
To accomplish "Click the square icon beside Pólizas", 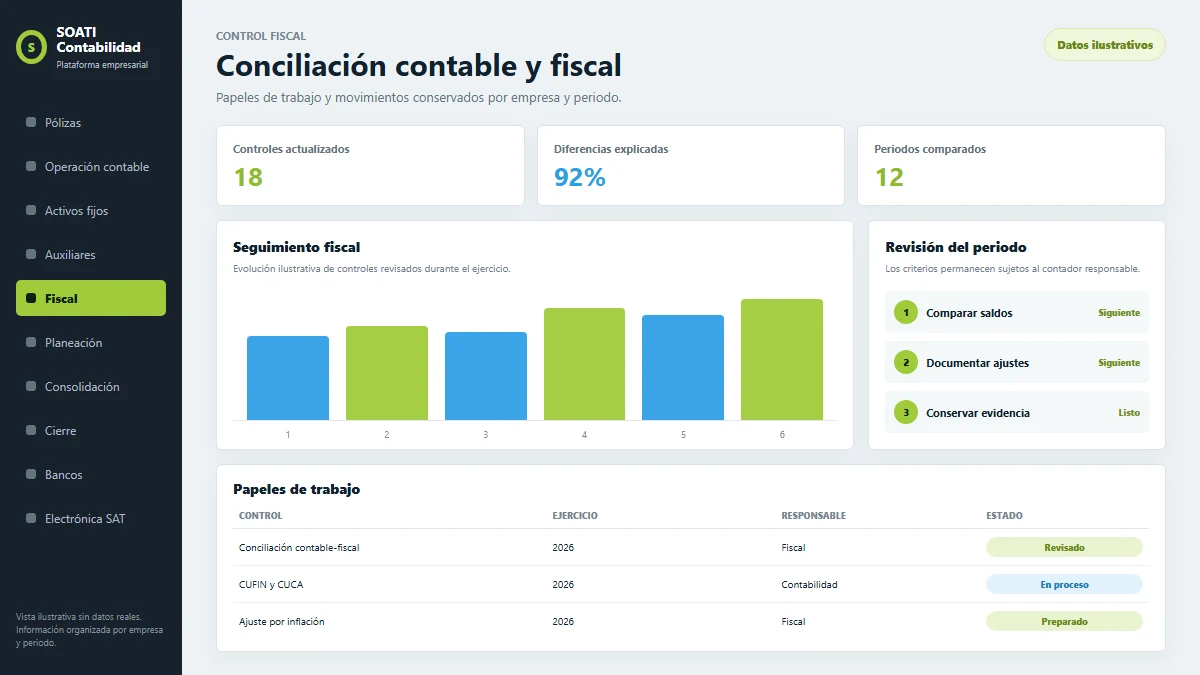I will point(31,122).
